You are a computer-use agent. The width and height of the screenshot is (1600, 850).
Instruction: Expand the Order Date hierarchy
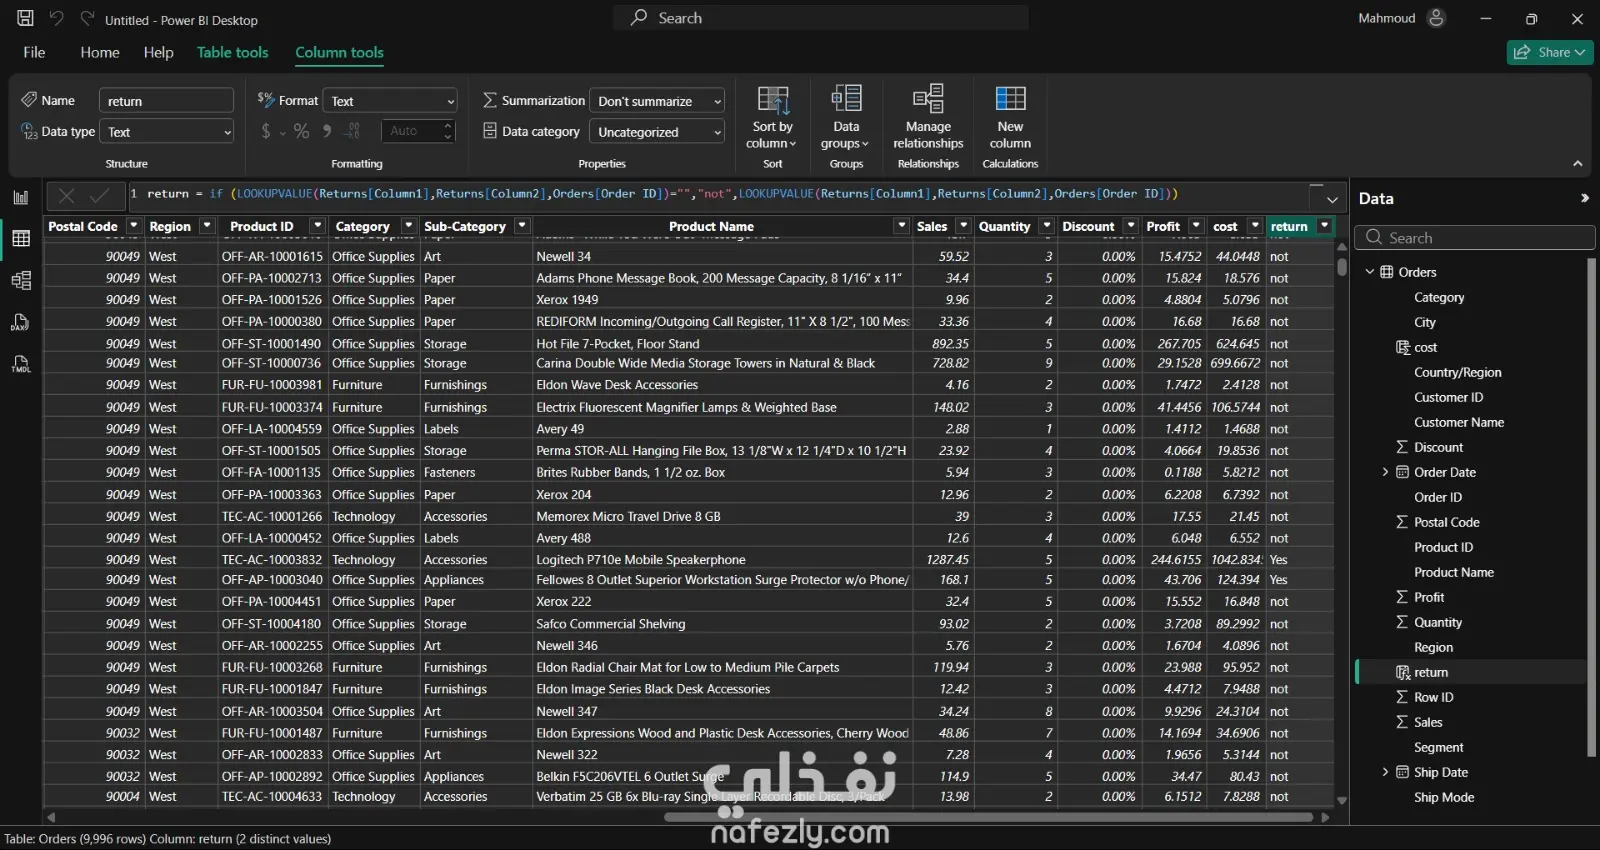click(x=1385, y=472)
